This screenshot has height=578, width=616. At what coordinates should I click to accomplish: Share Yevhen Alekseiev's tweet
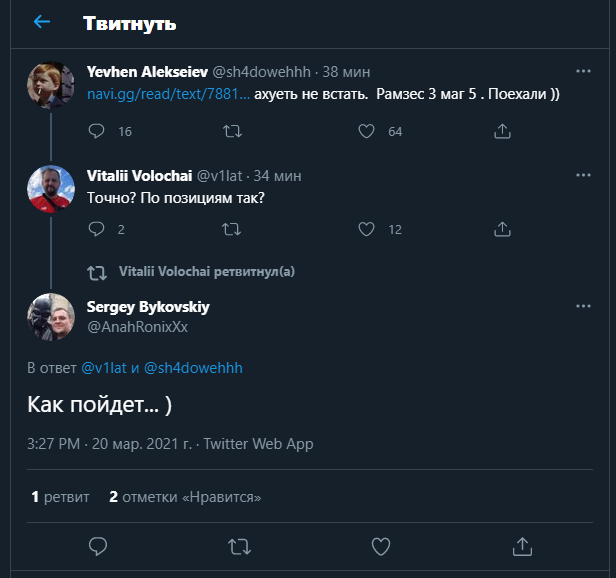pos(503,131)
